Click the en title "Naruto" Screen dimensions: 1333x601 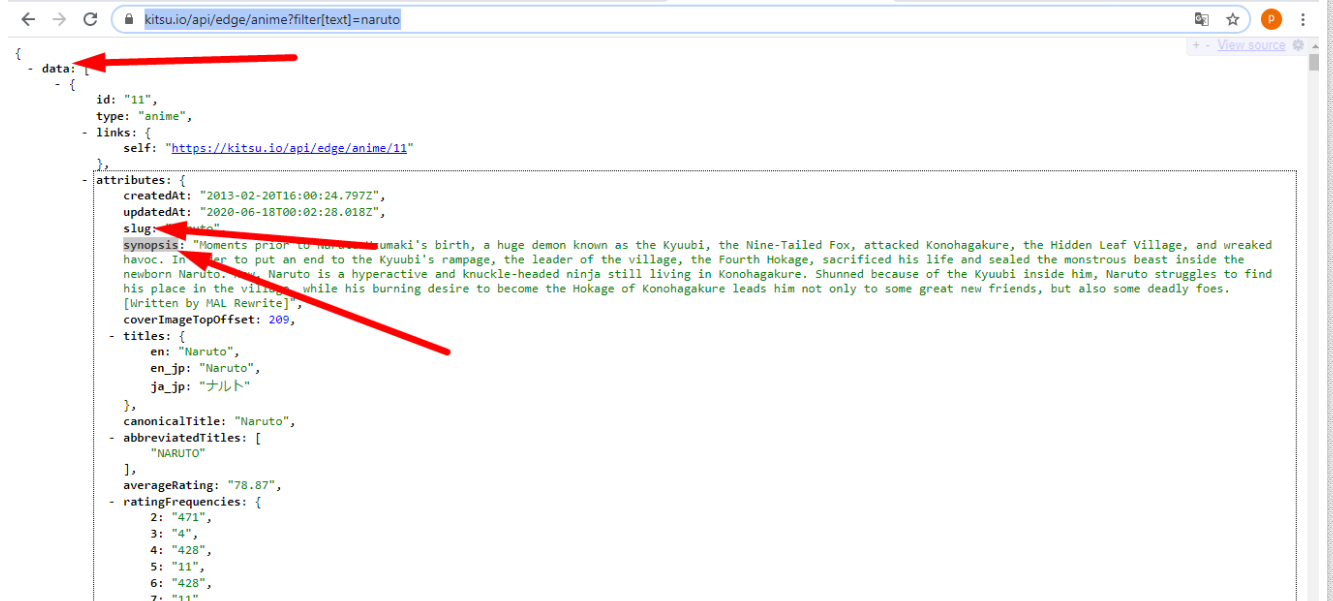pyautogui.click(x=206, y=352)
